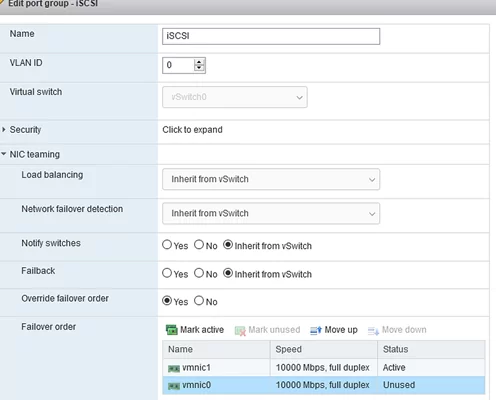Set Notify switches to Yes
Image resolution: width=496 pixels, height=400 pixels.
click(167, 245)
